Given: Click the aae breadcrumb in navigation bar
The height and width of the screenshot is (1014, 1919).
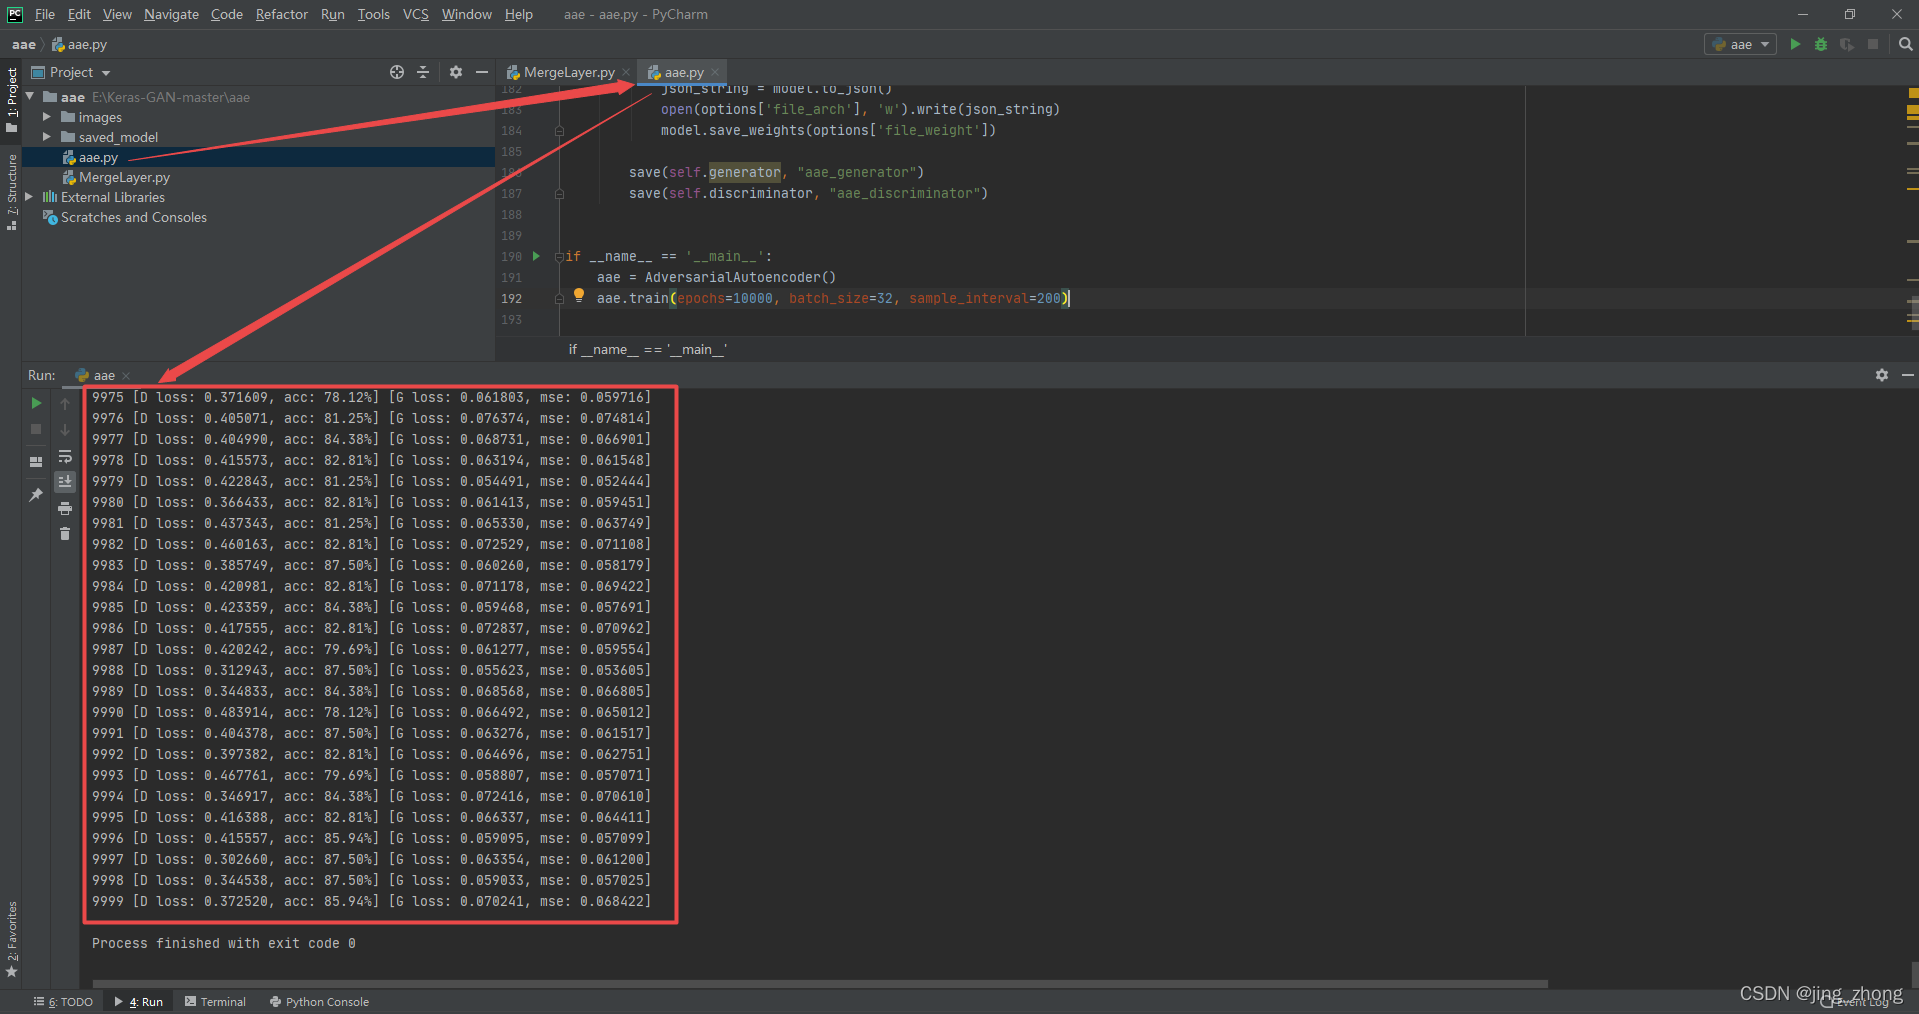Looking at the screenshot, I should [24, 44].
